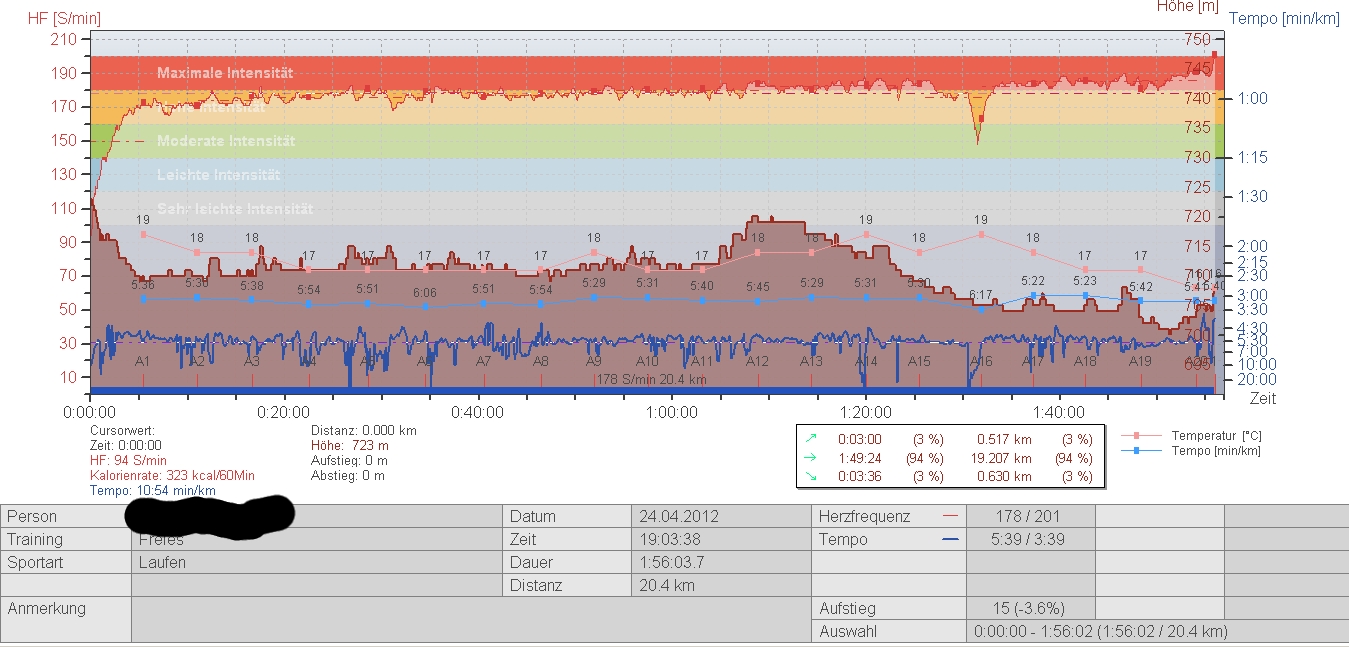The width and height of the screenshot is (1349, 647).
Task: Click the blue Tempo line swatch
Action: coord(950,540)
